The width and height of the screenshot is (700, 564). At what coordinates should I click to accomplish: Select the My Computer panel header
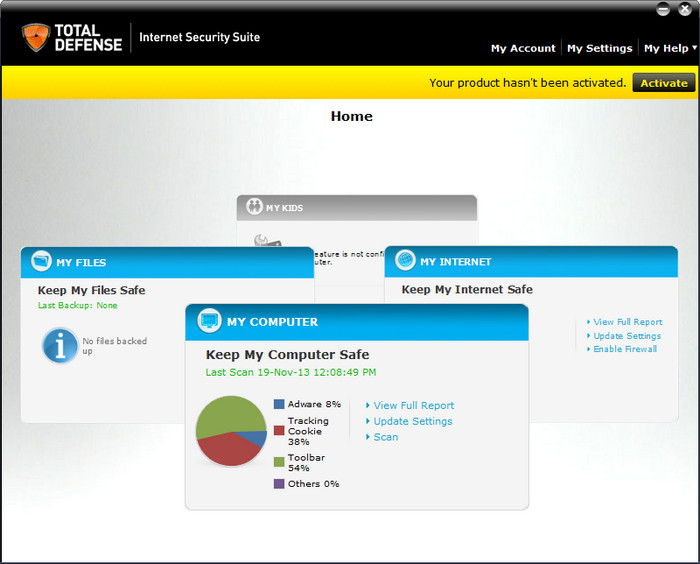pyautogui.click(x=357, y=322)
